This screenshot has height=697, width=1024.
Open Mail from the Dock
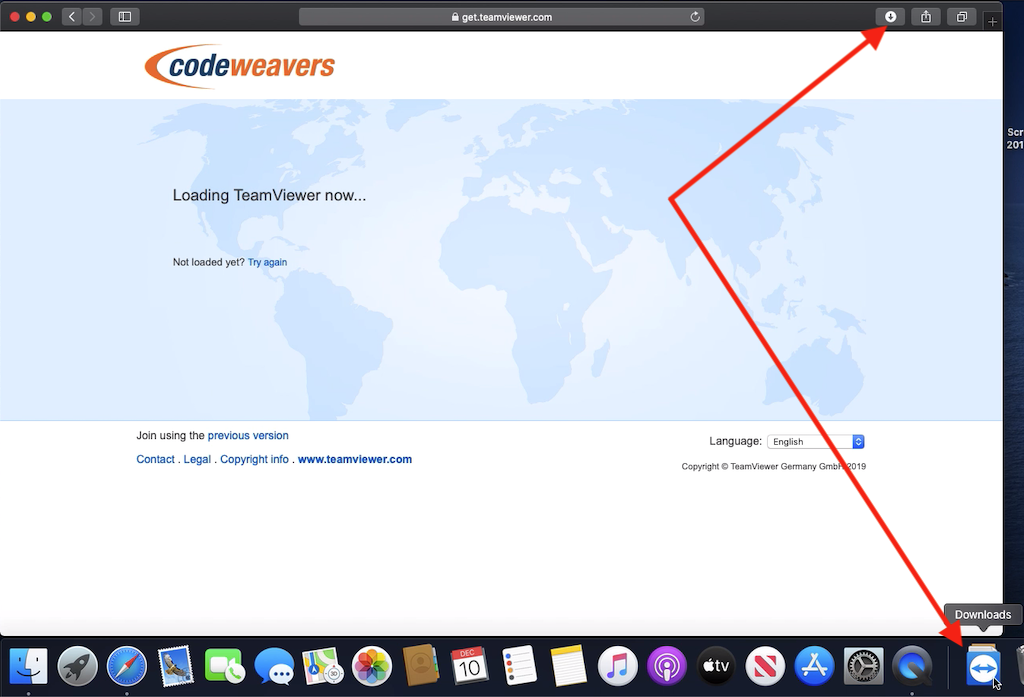point(176,666)
